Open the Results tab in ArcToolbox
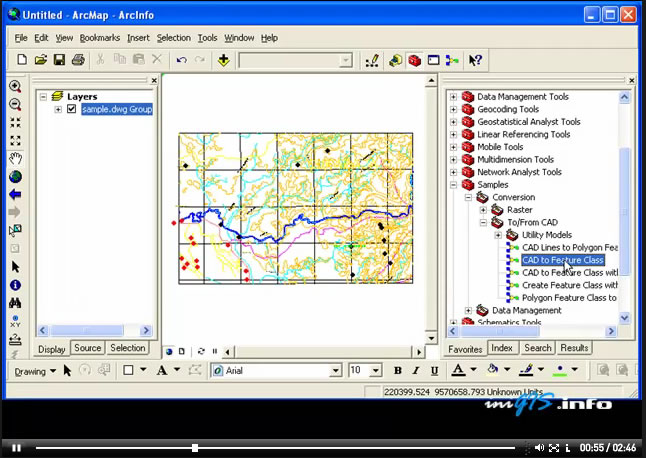 [574, 348]
